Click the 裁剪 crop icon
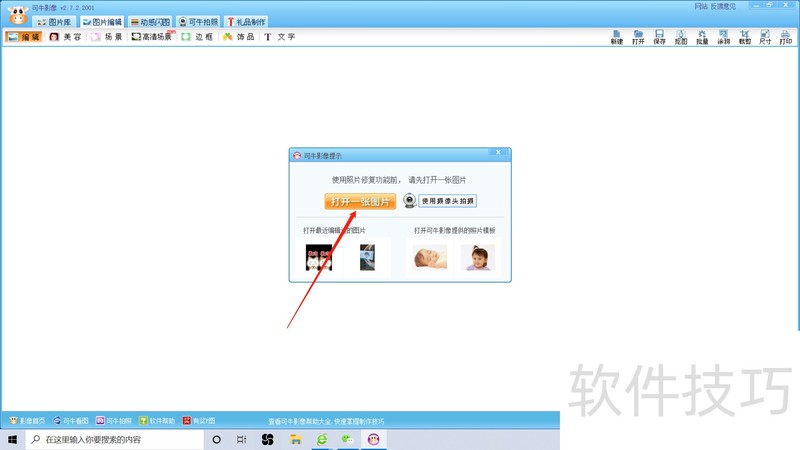This screenshot has height=450, width=800. click(744, 37)
